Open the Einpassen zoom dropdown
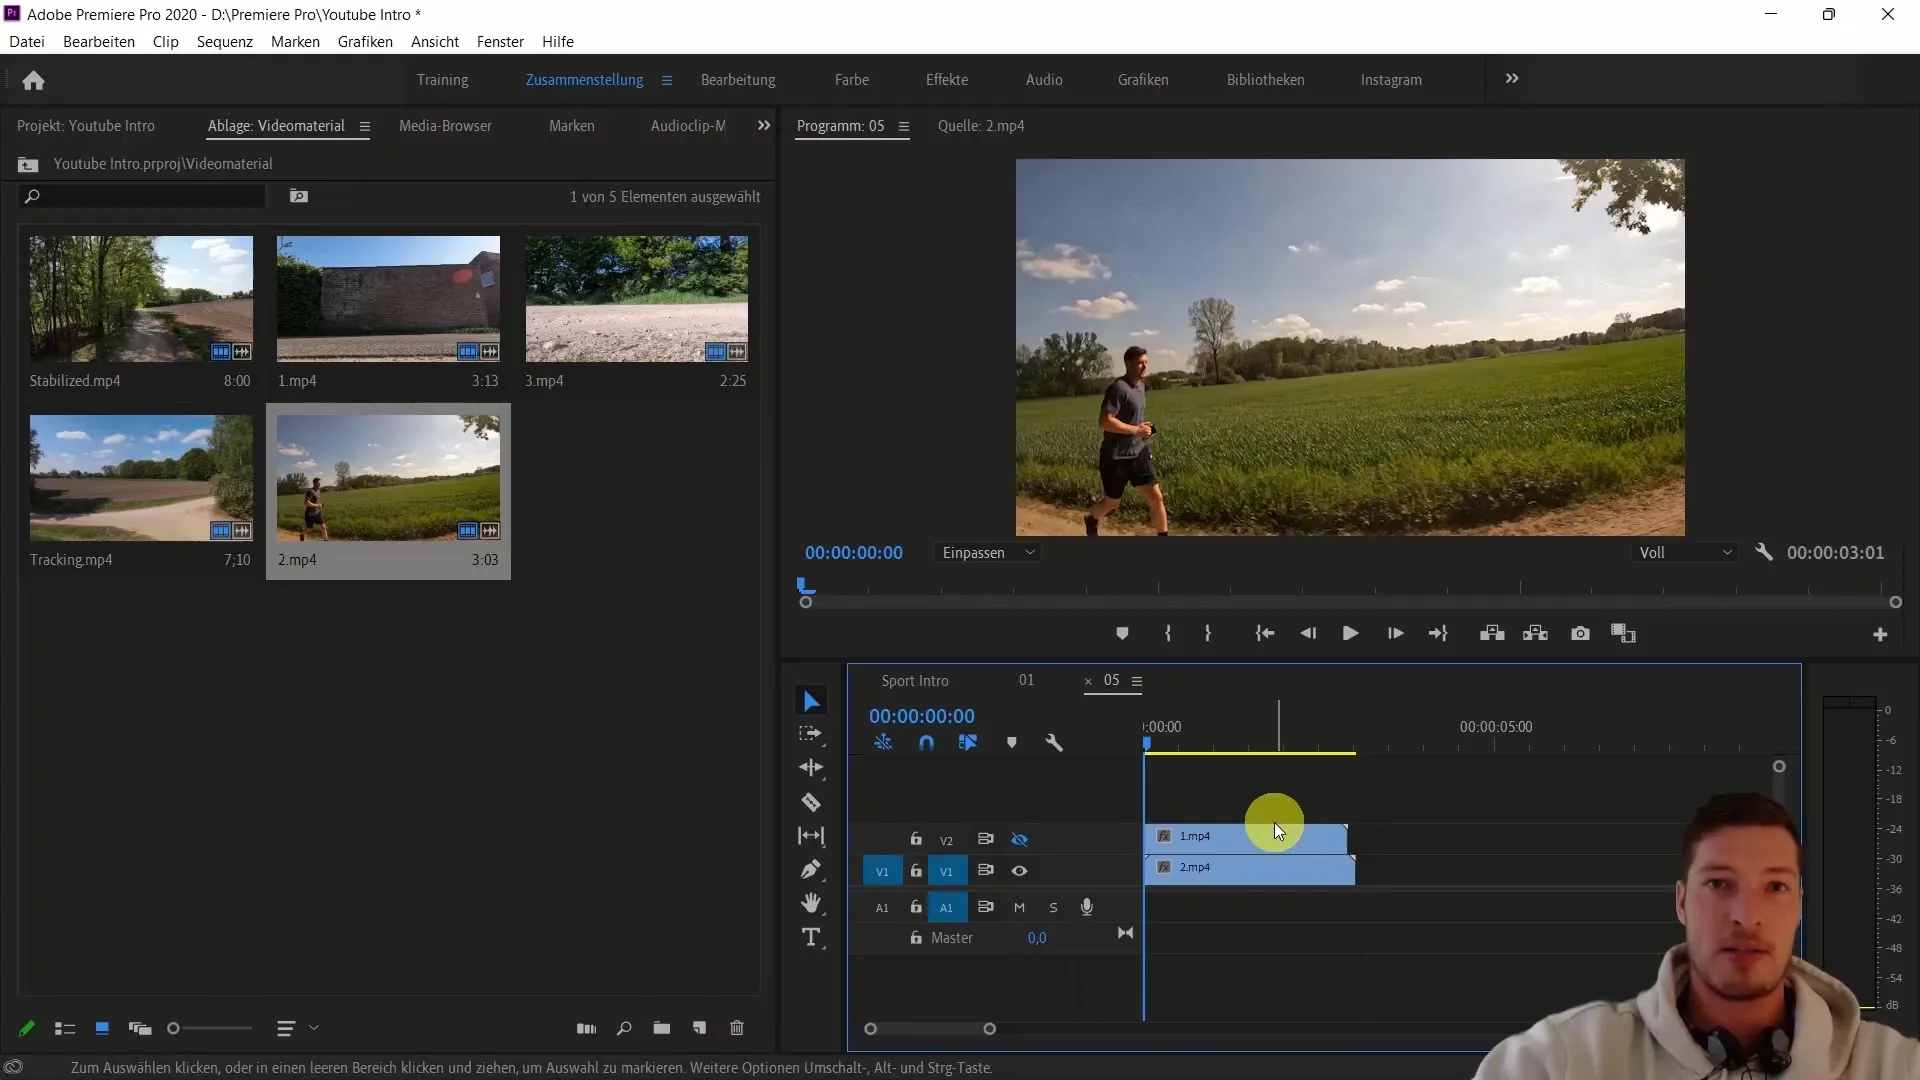The image size is (1920, 1080). point(988,553)
